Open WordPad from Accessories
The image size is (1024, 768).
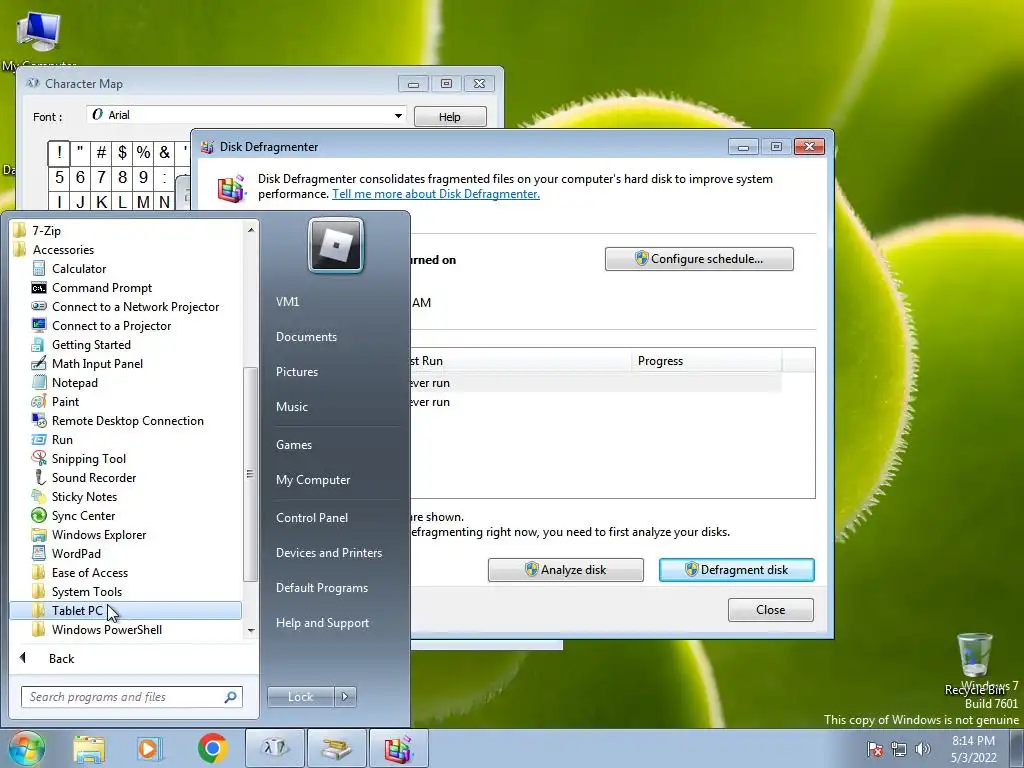tap(76, 552)
